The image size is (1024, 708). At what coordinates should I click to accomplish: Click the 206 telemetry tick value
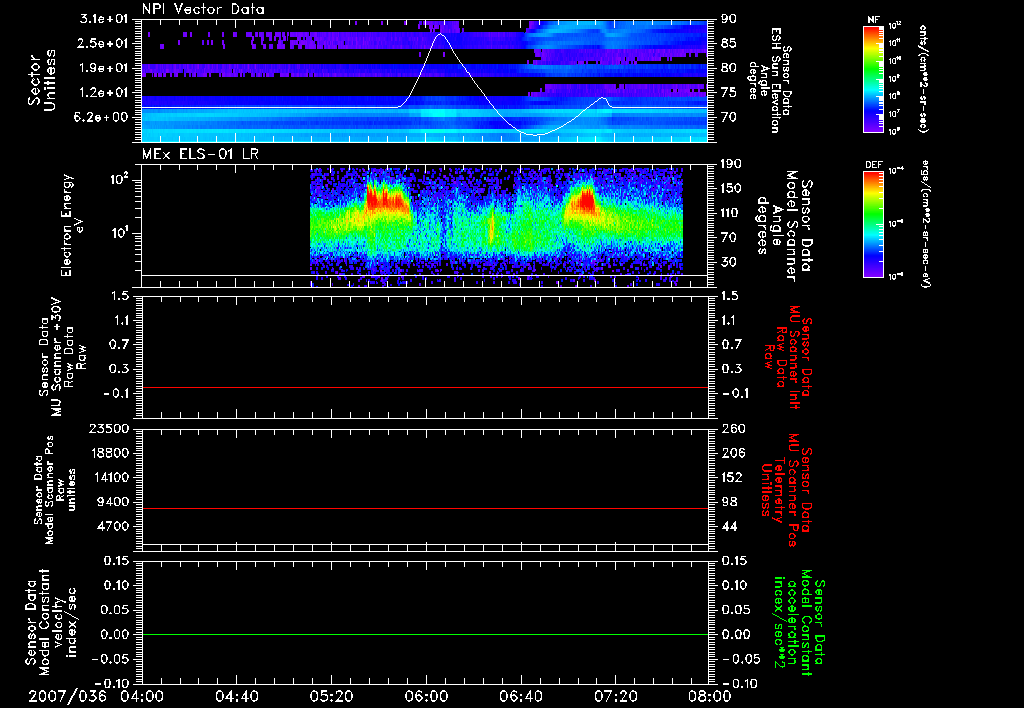tap(732, 453)
